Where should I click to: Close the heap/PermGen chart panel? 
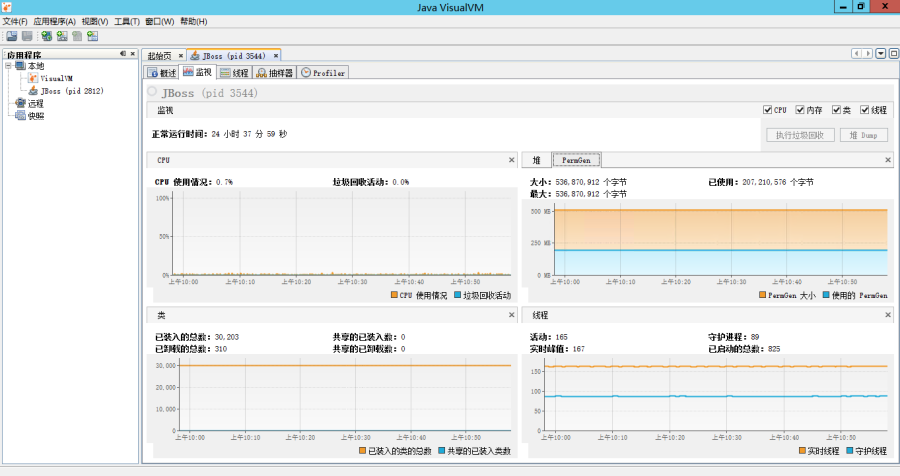(x=888, y=160)
